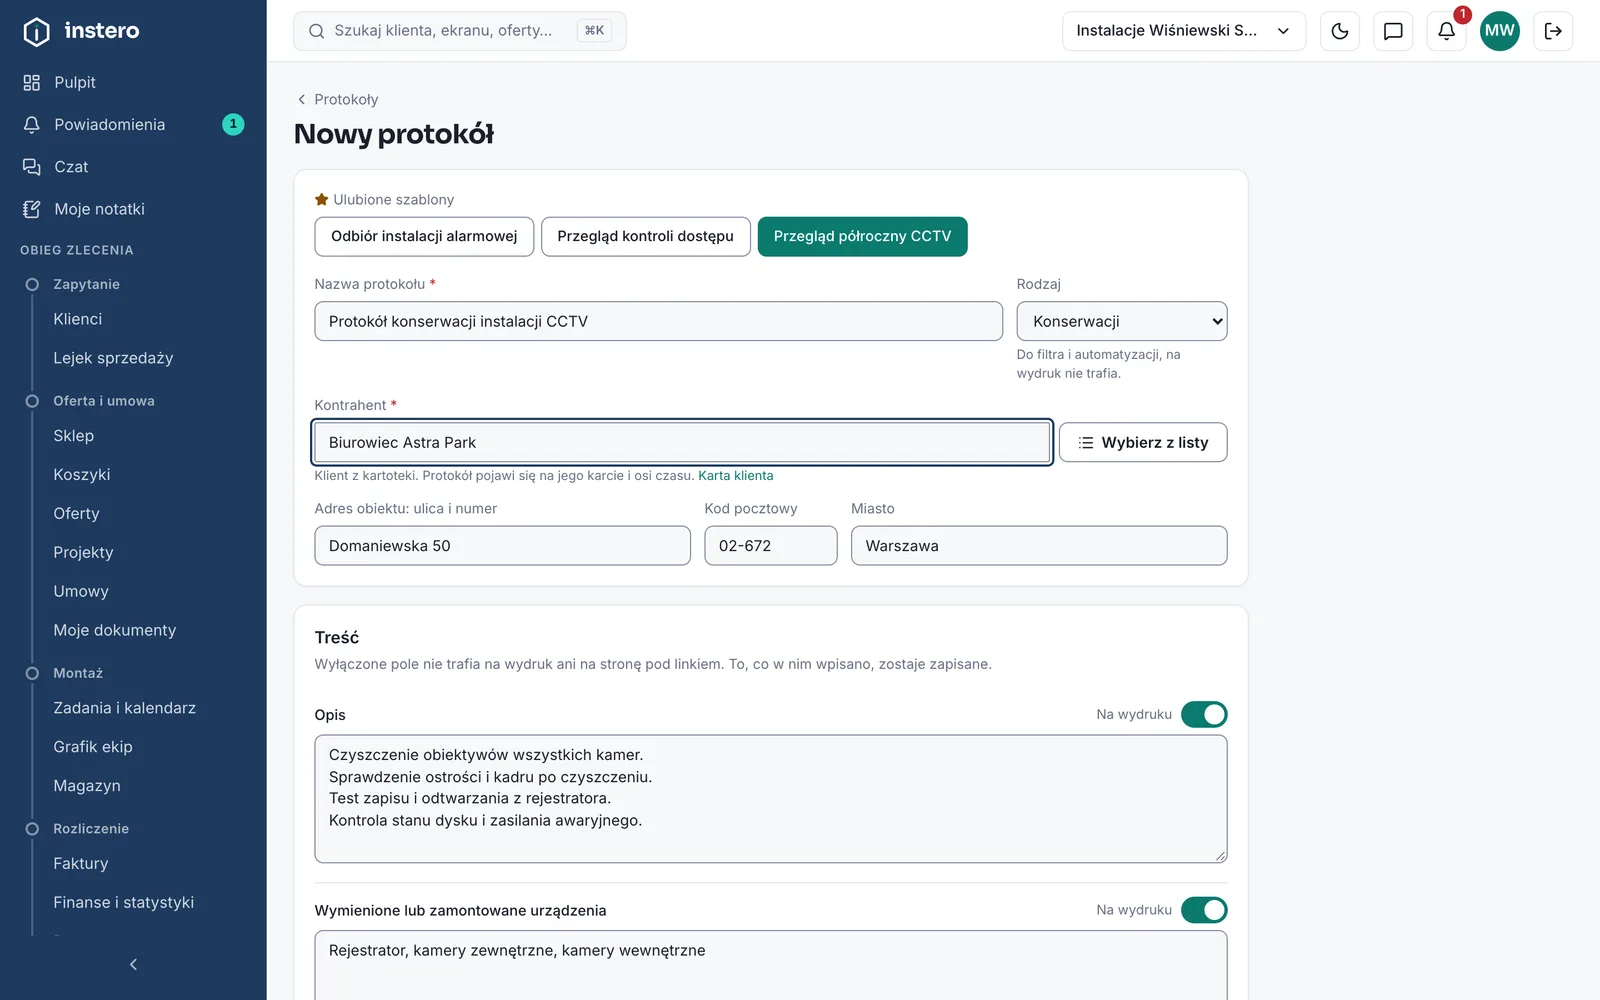Open messages speech bubble in top bar
This screenshot has width=1600, height=1000.
[x=1393, y=31]
